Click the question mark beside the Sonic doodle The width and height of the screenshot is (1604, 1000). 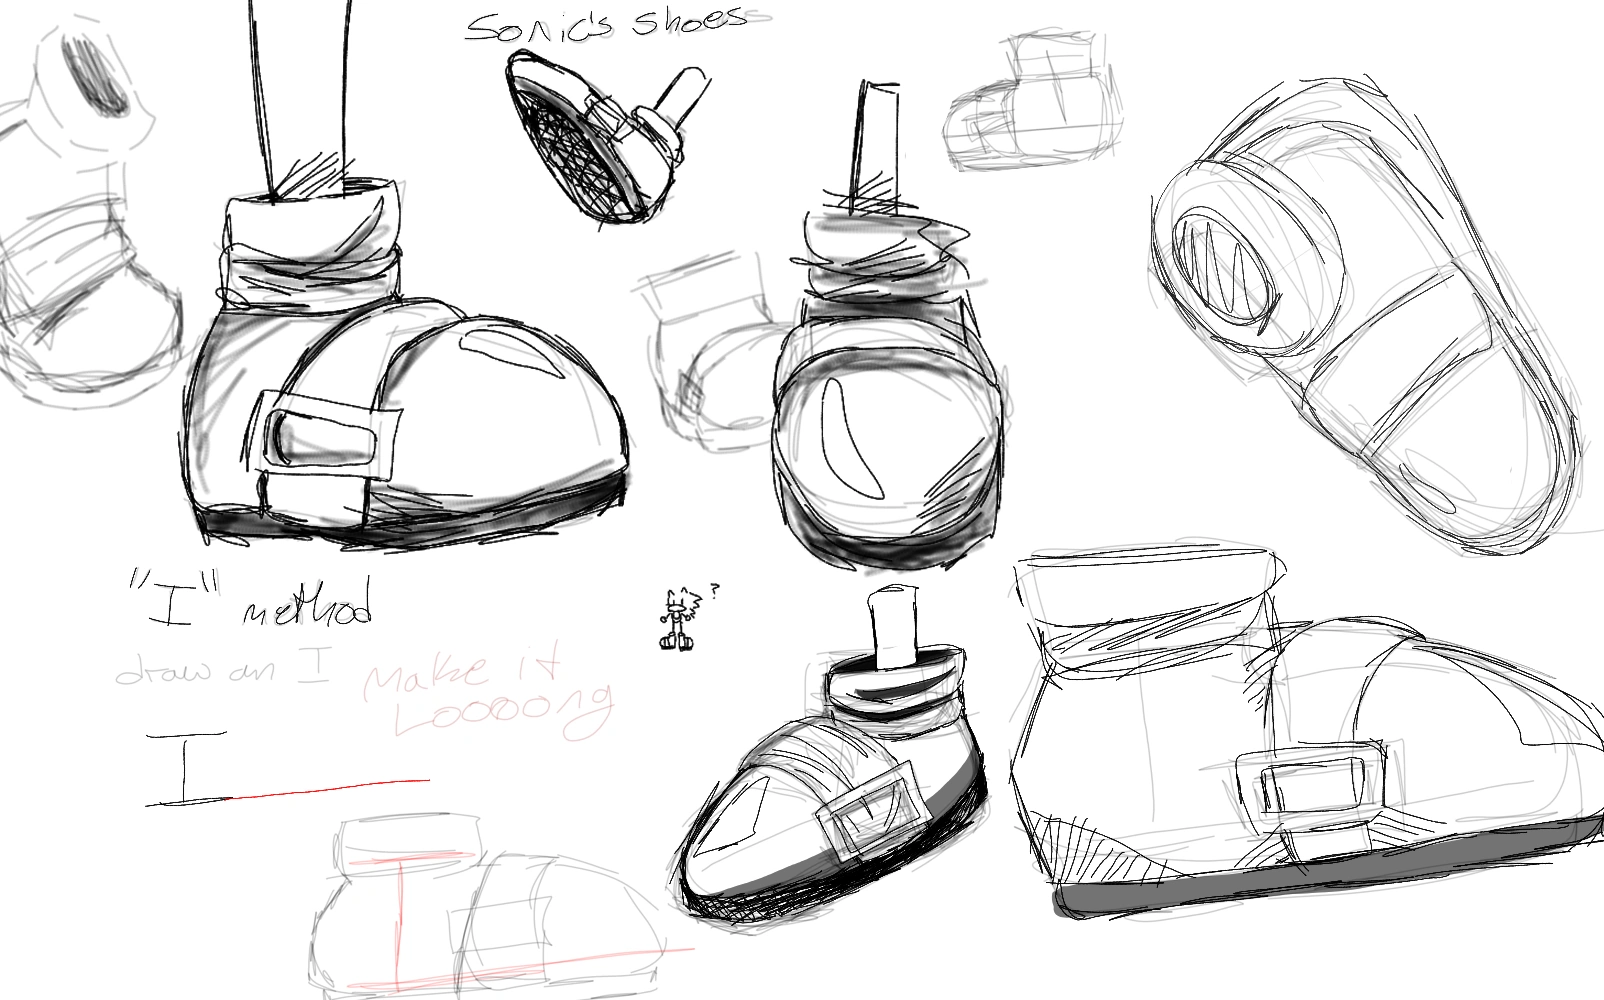pos(712,588)
